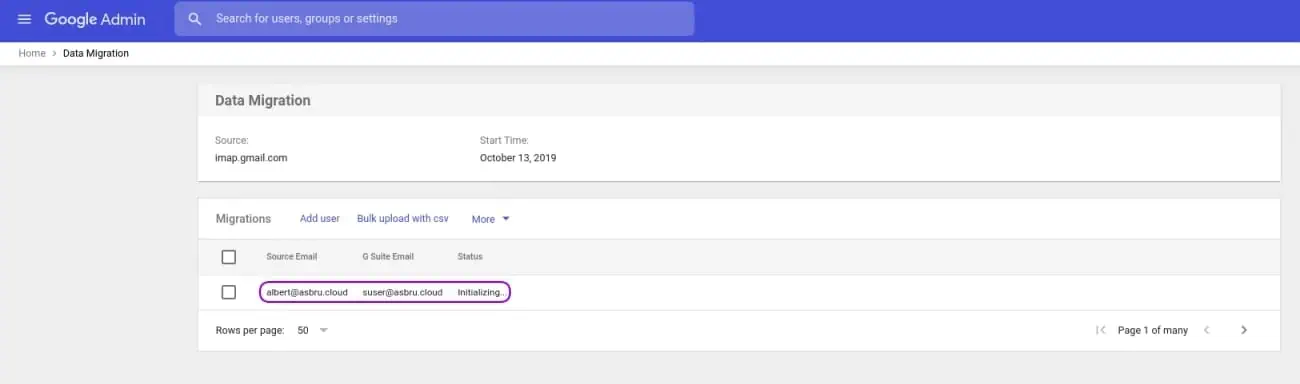Open the rows per page dropdown
Screen dimensions: 1300x384
coord(313,330)
